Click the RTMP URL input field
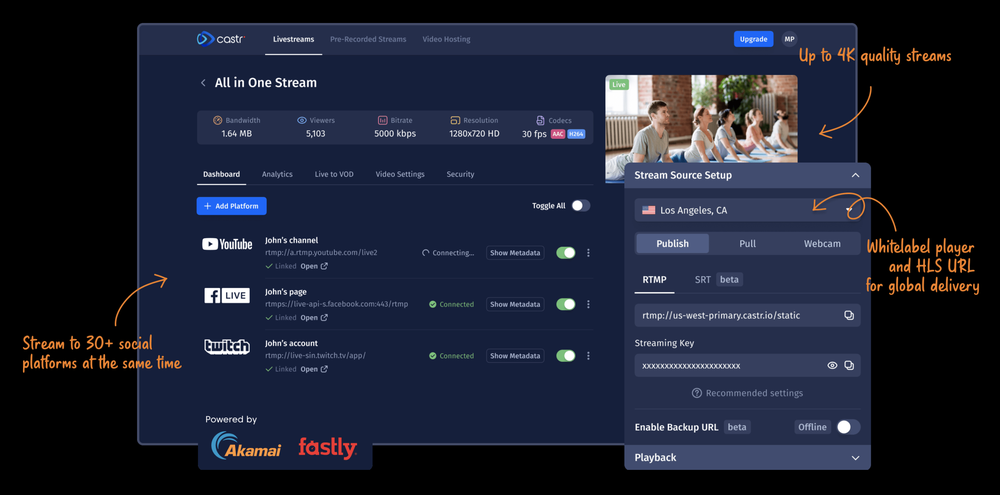Screen dimensions: 1000x495 click(x=747, y=315)
